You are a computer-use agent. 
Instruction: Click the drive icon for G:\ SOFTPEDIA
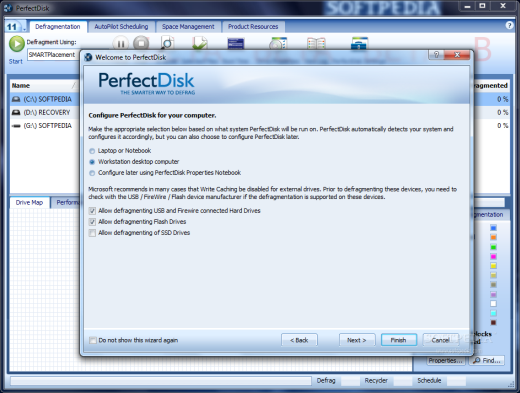click(16, 126)
